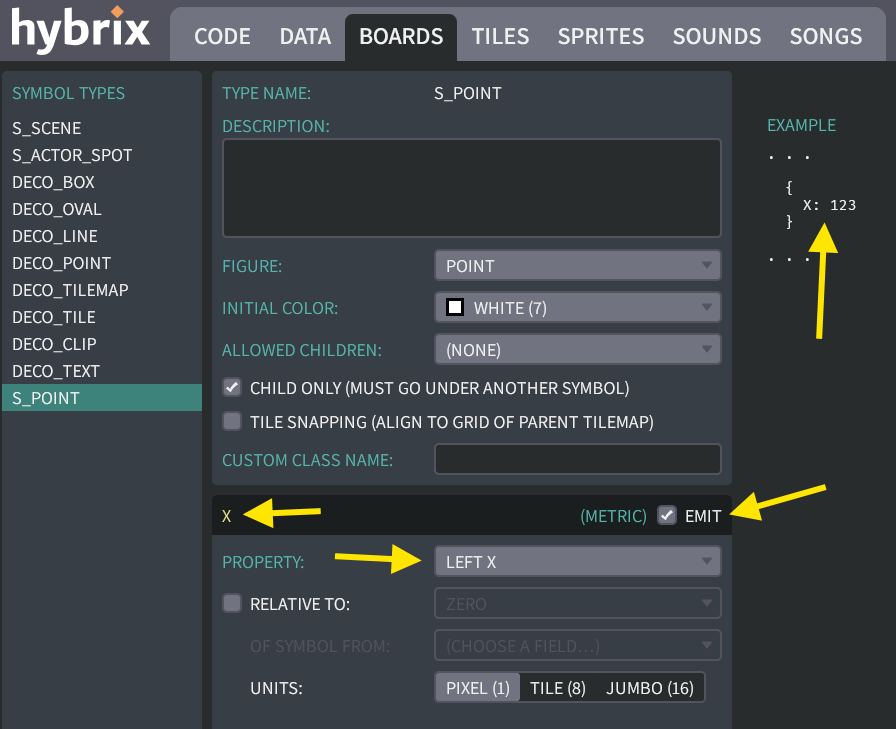
Task: Open the INITIAL COLOR dropdown
Action: click(x=577, y=308)
